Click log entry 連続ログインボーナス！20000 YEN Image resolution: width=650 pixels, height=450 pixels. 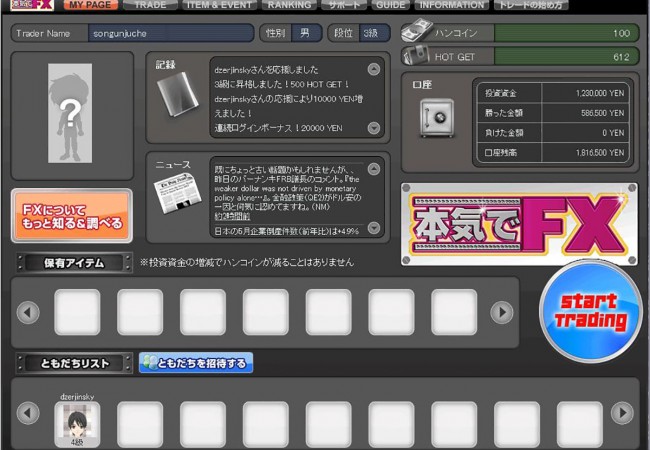tap(278, 128)
